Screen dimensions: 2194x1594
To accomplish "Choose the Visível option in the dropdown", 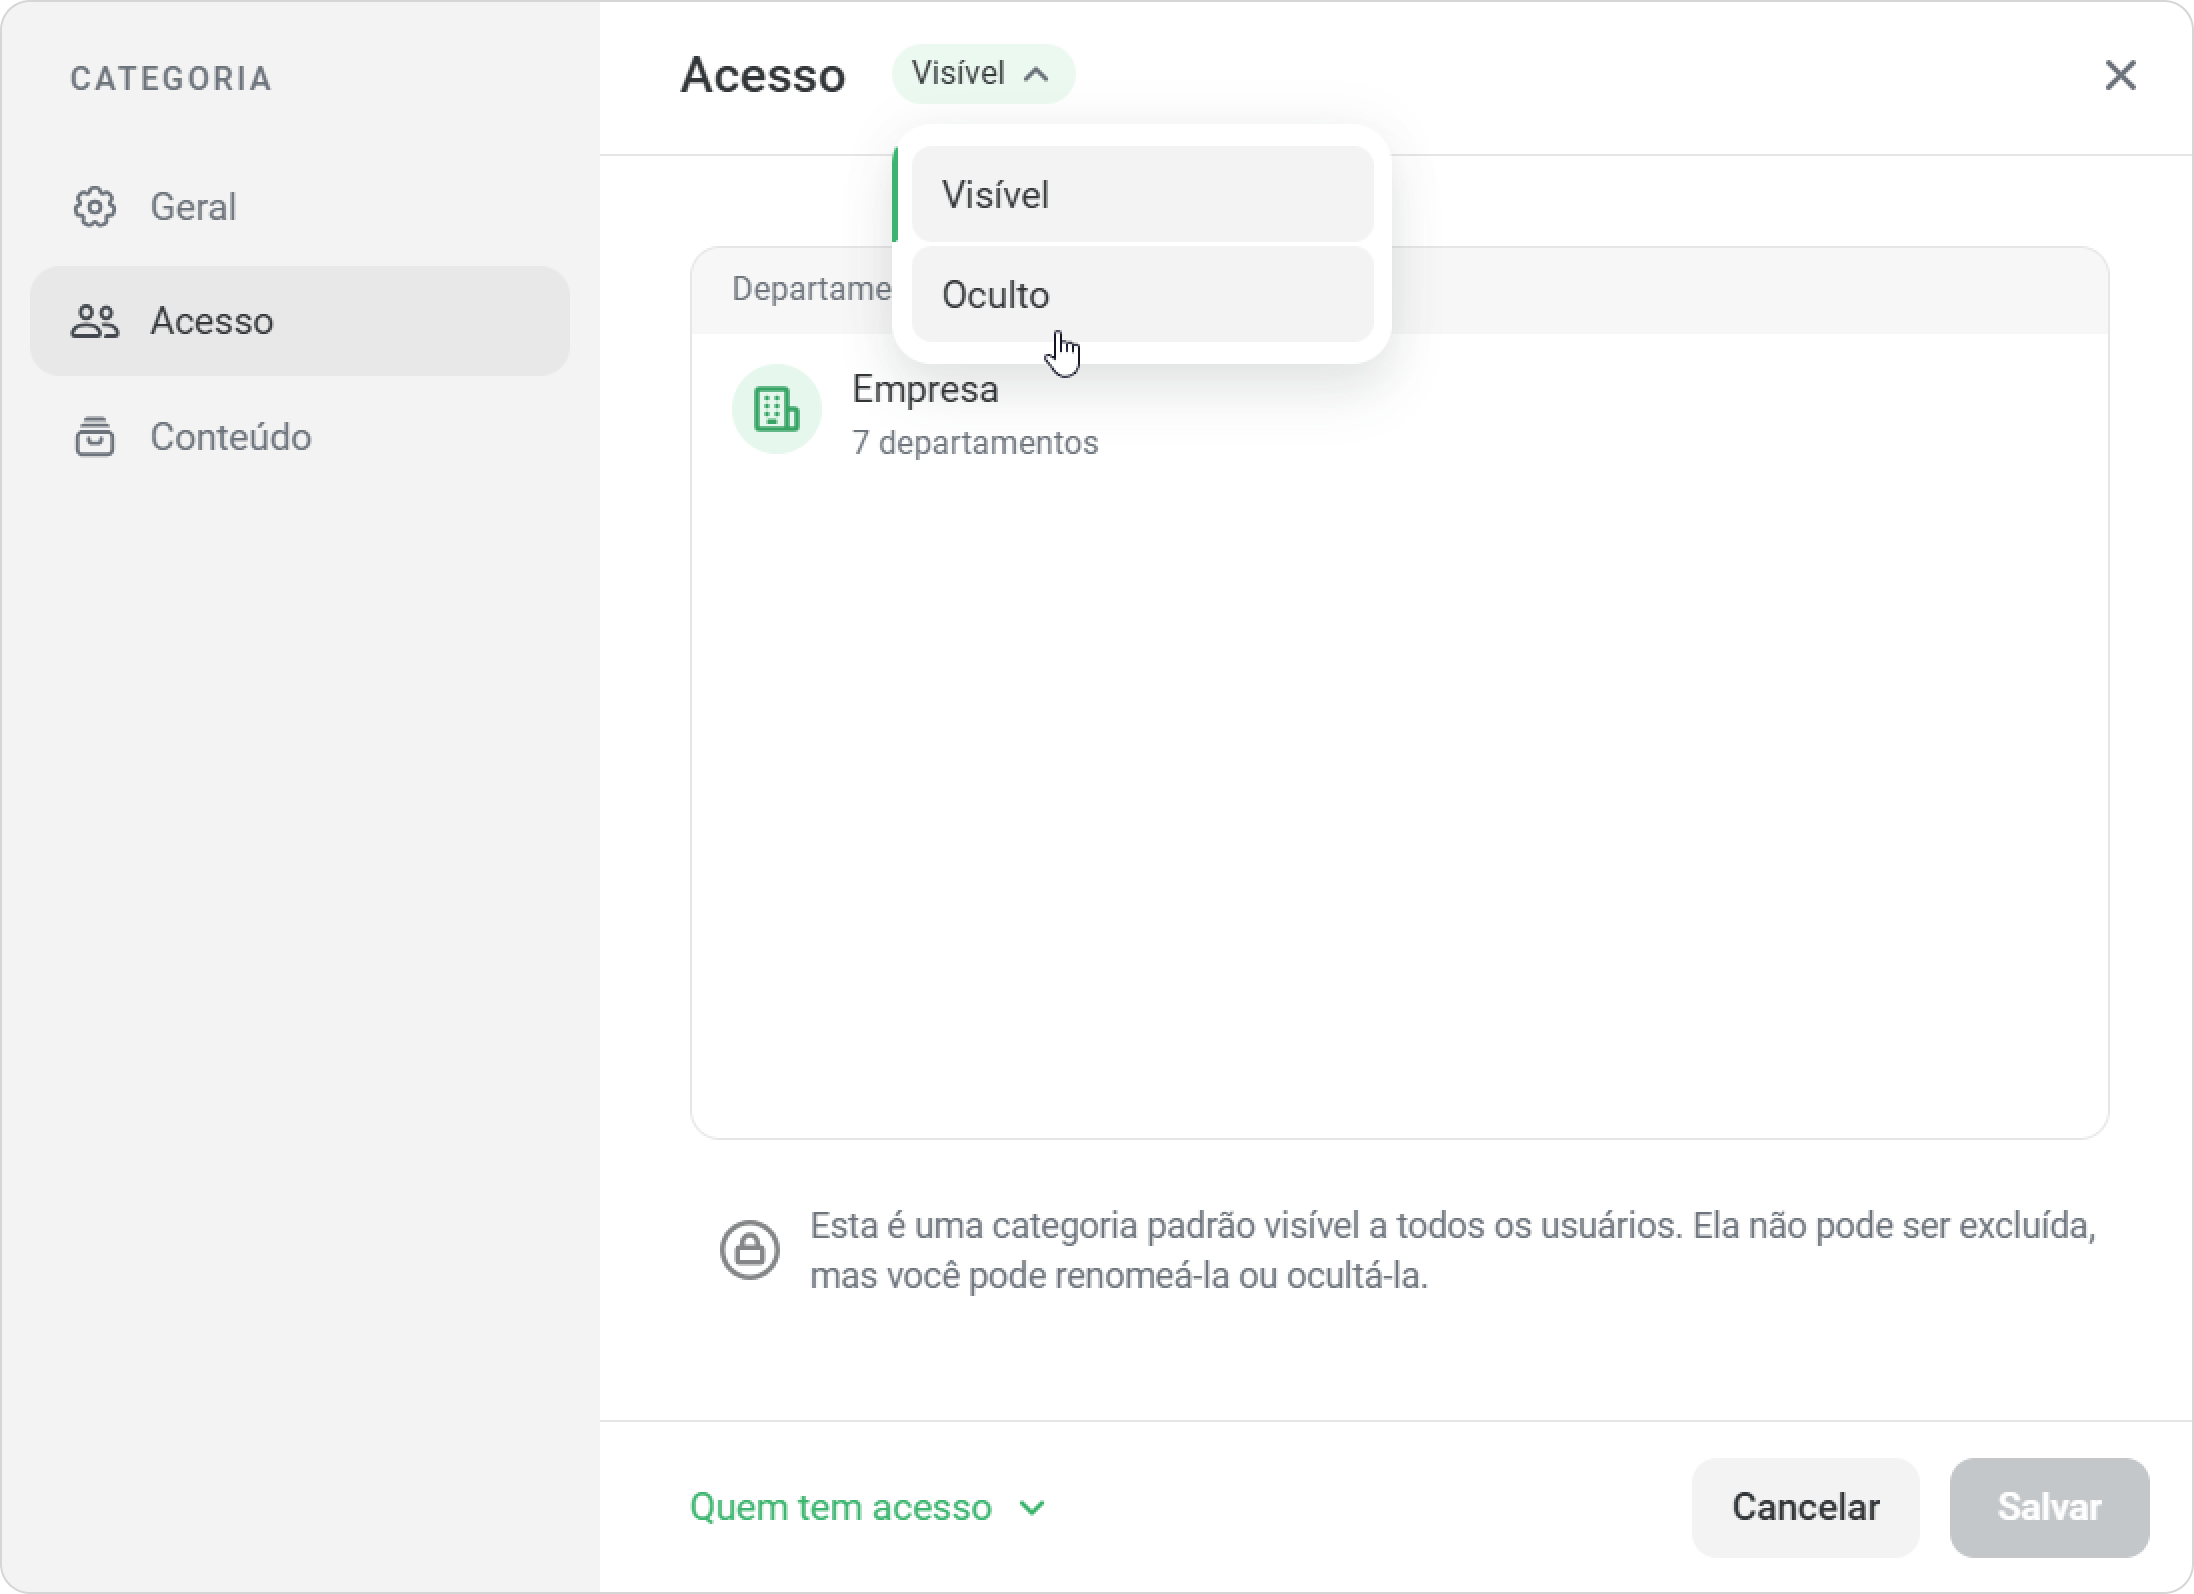I will pos(1143,194).
